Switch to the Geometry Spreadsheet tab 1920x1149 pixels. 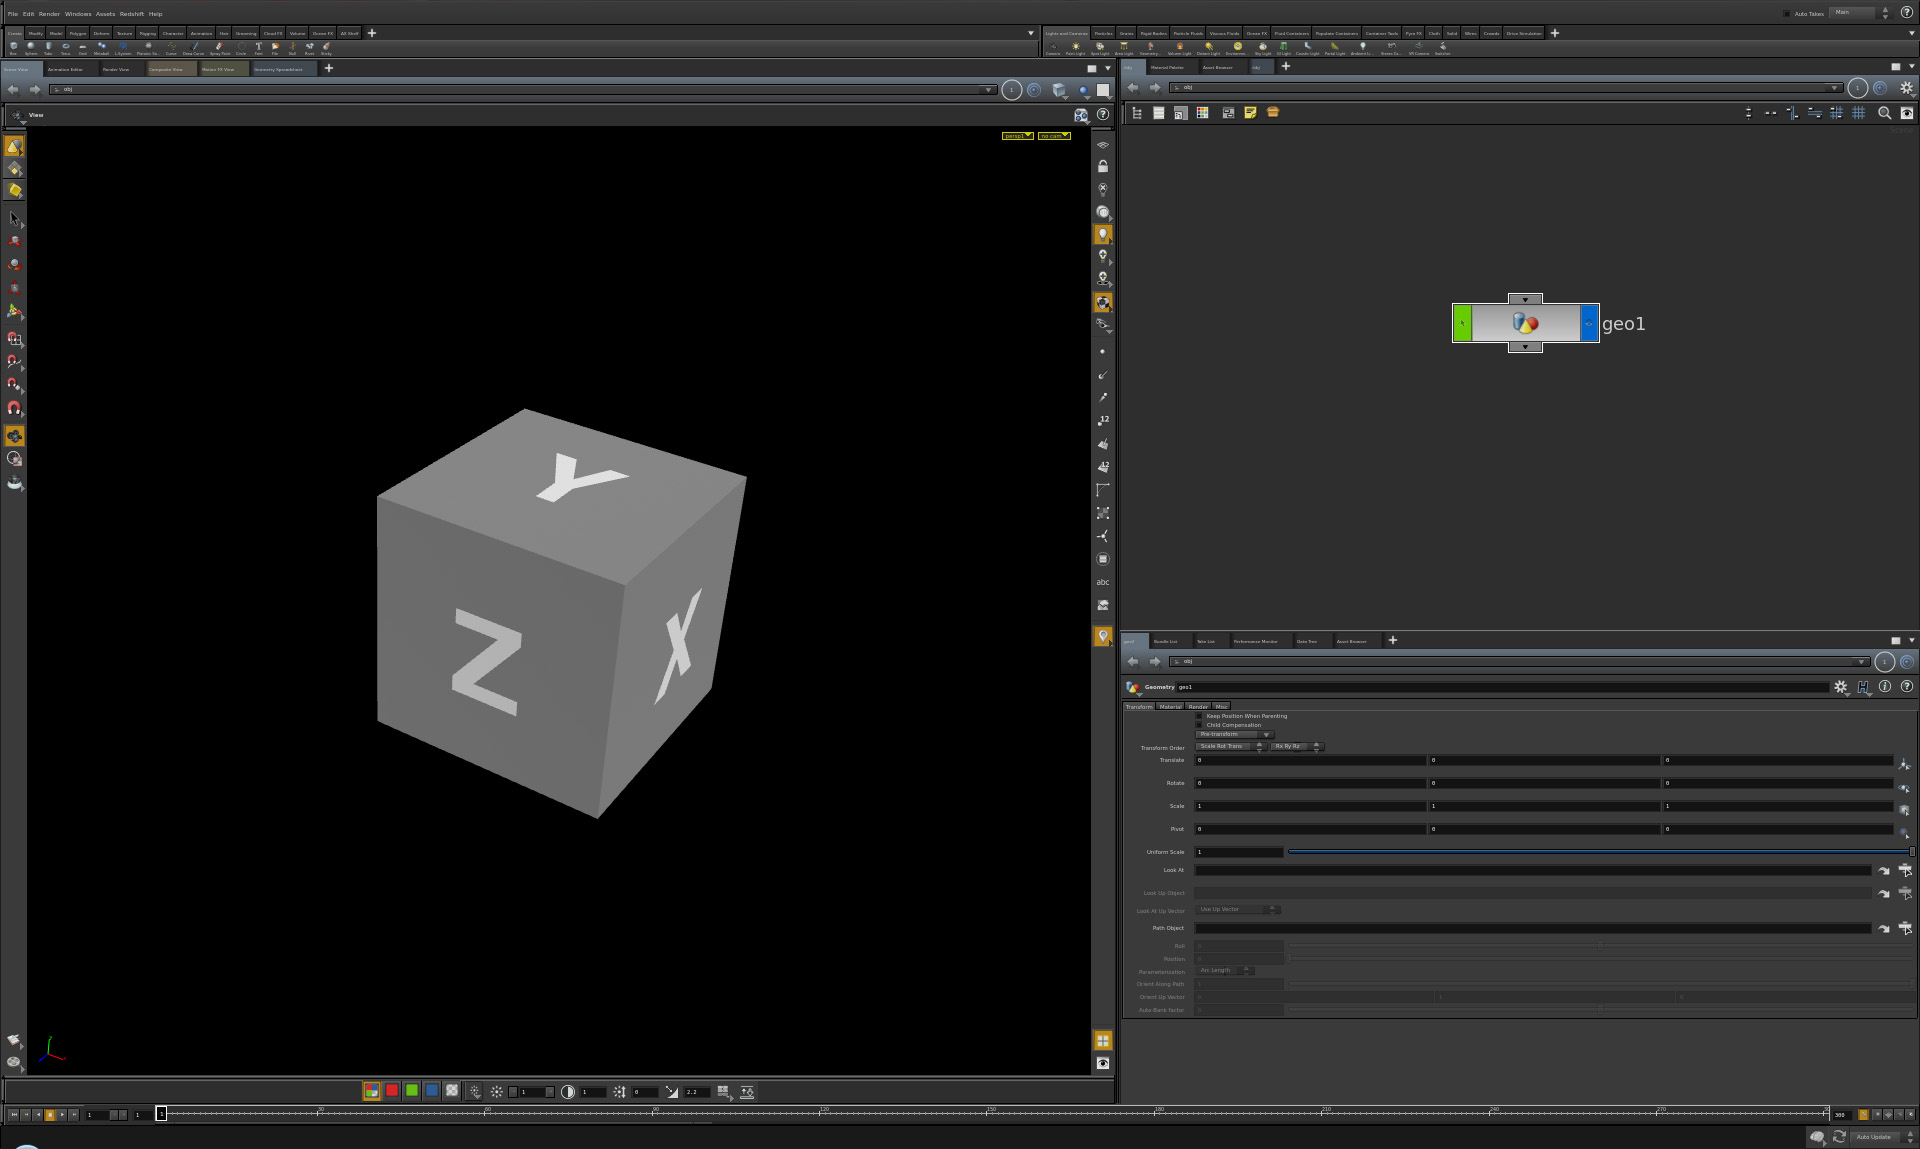[x=278, y=69]
